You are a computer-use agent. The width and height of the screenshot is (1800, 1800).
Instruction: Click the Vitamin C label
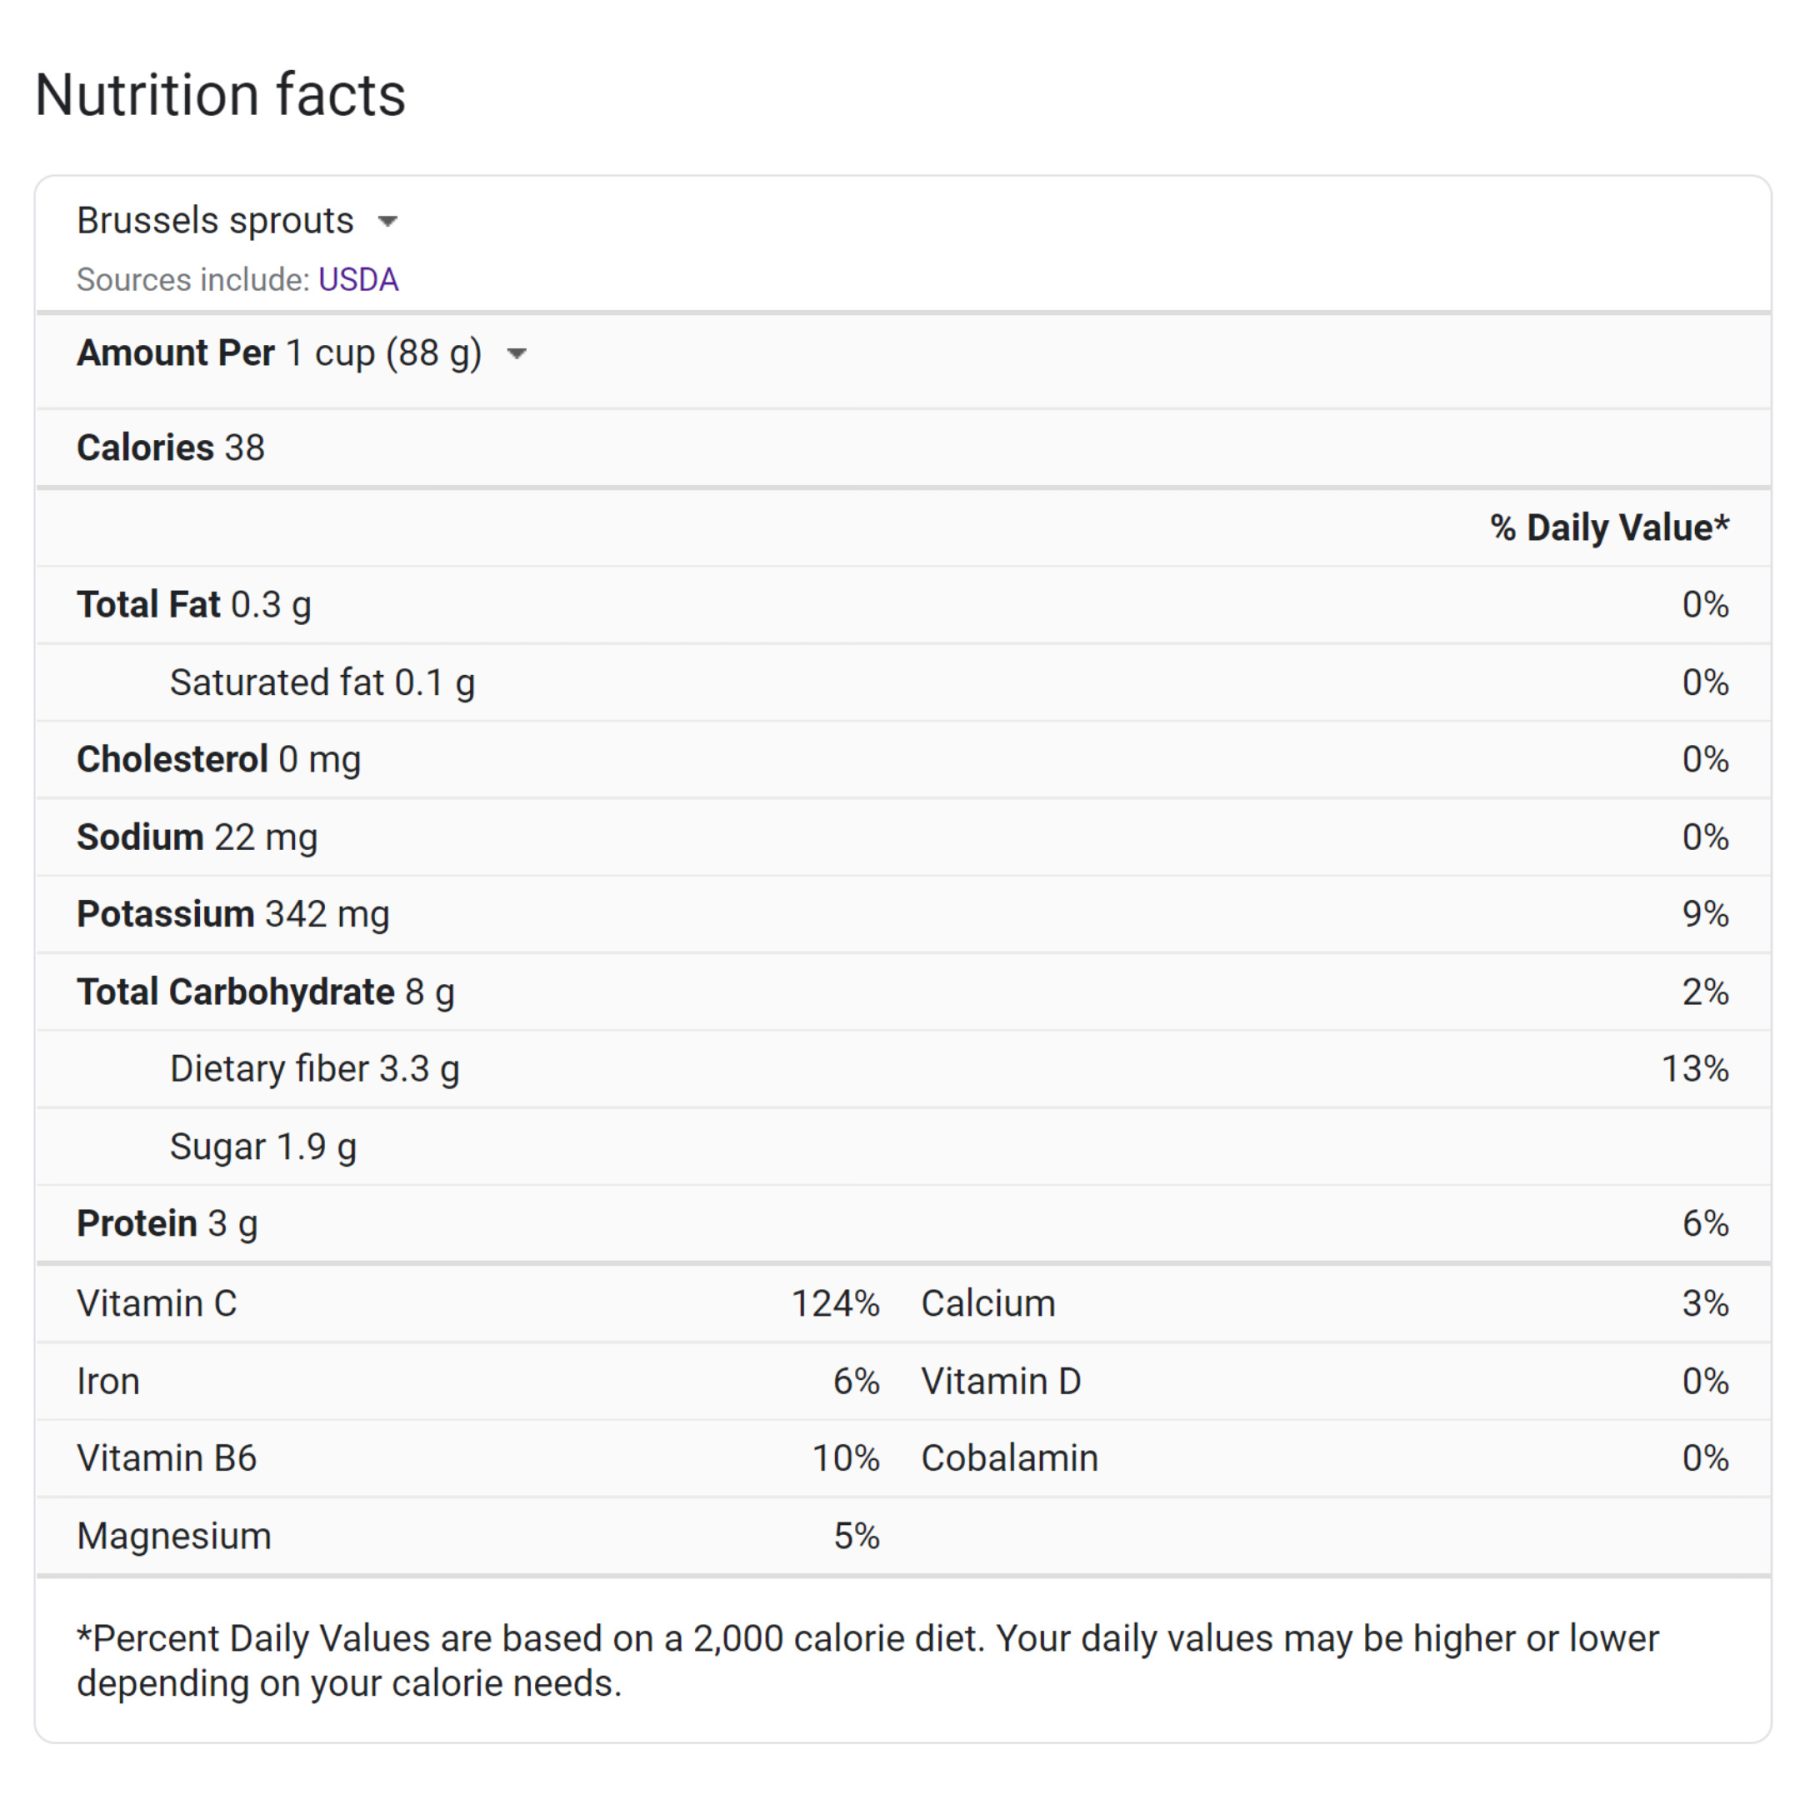pyautogui.click(x=157, y=1303)
